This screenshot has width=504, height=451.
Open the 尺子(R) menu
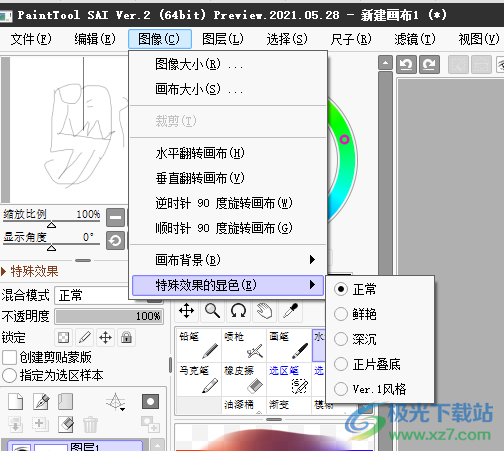point(351,39)
